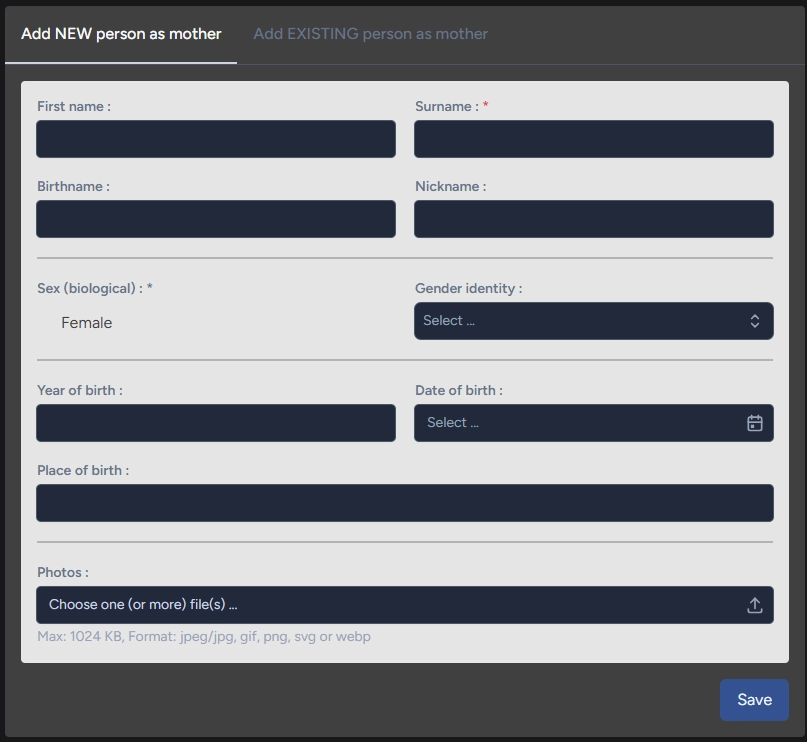Click the up-down chevron in Gender identity

(x=754, y=321)
